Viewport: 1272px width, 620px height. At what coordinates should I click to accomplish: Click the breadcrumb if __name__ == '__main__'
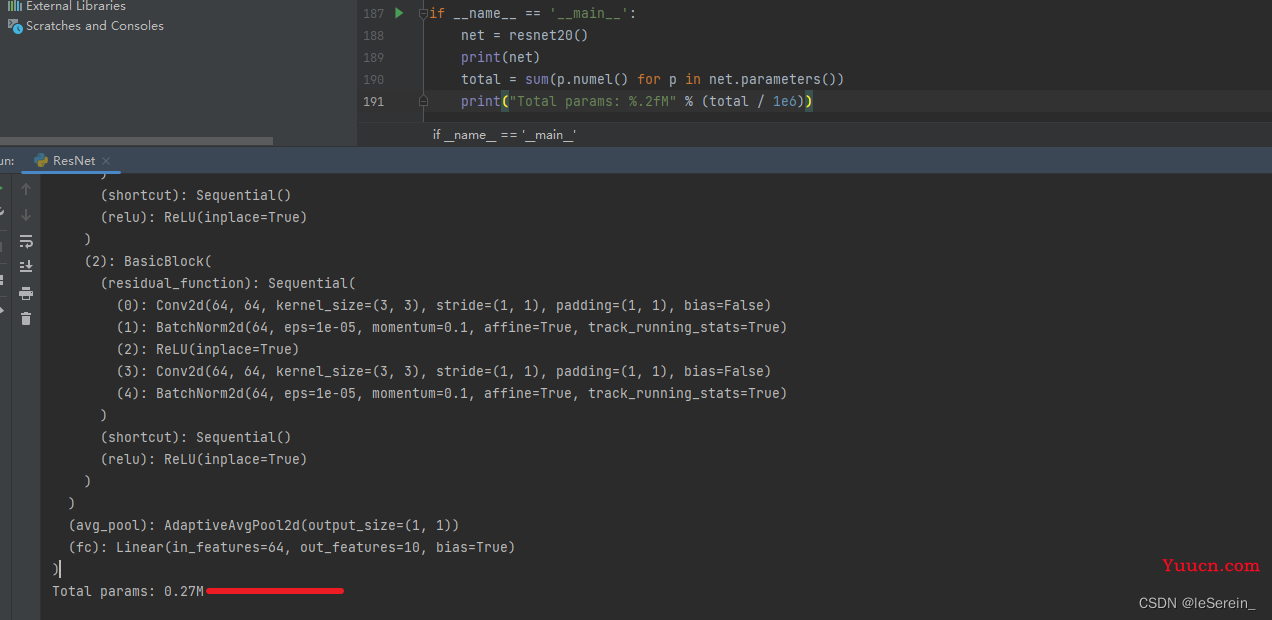504,135
